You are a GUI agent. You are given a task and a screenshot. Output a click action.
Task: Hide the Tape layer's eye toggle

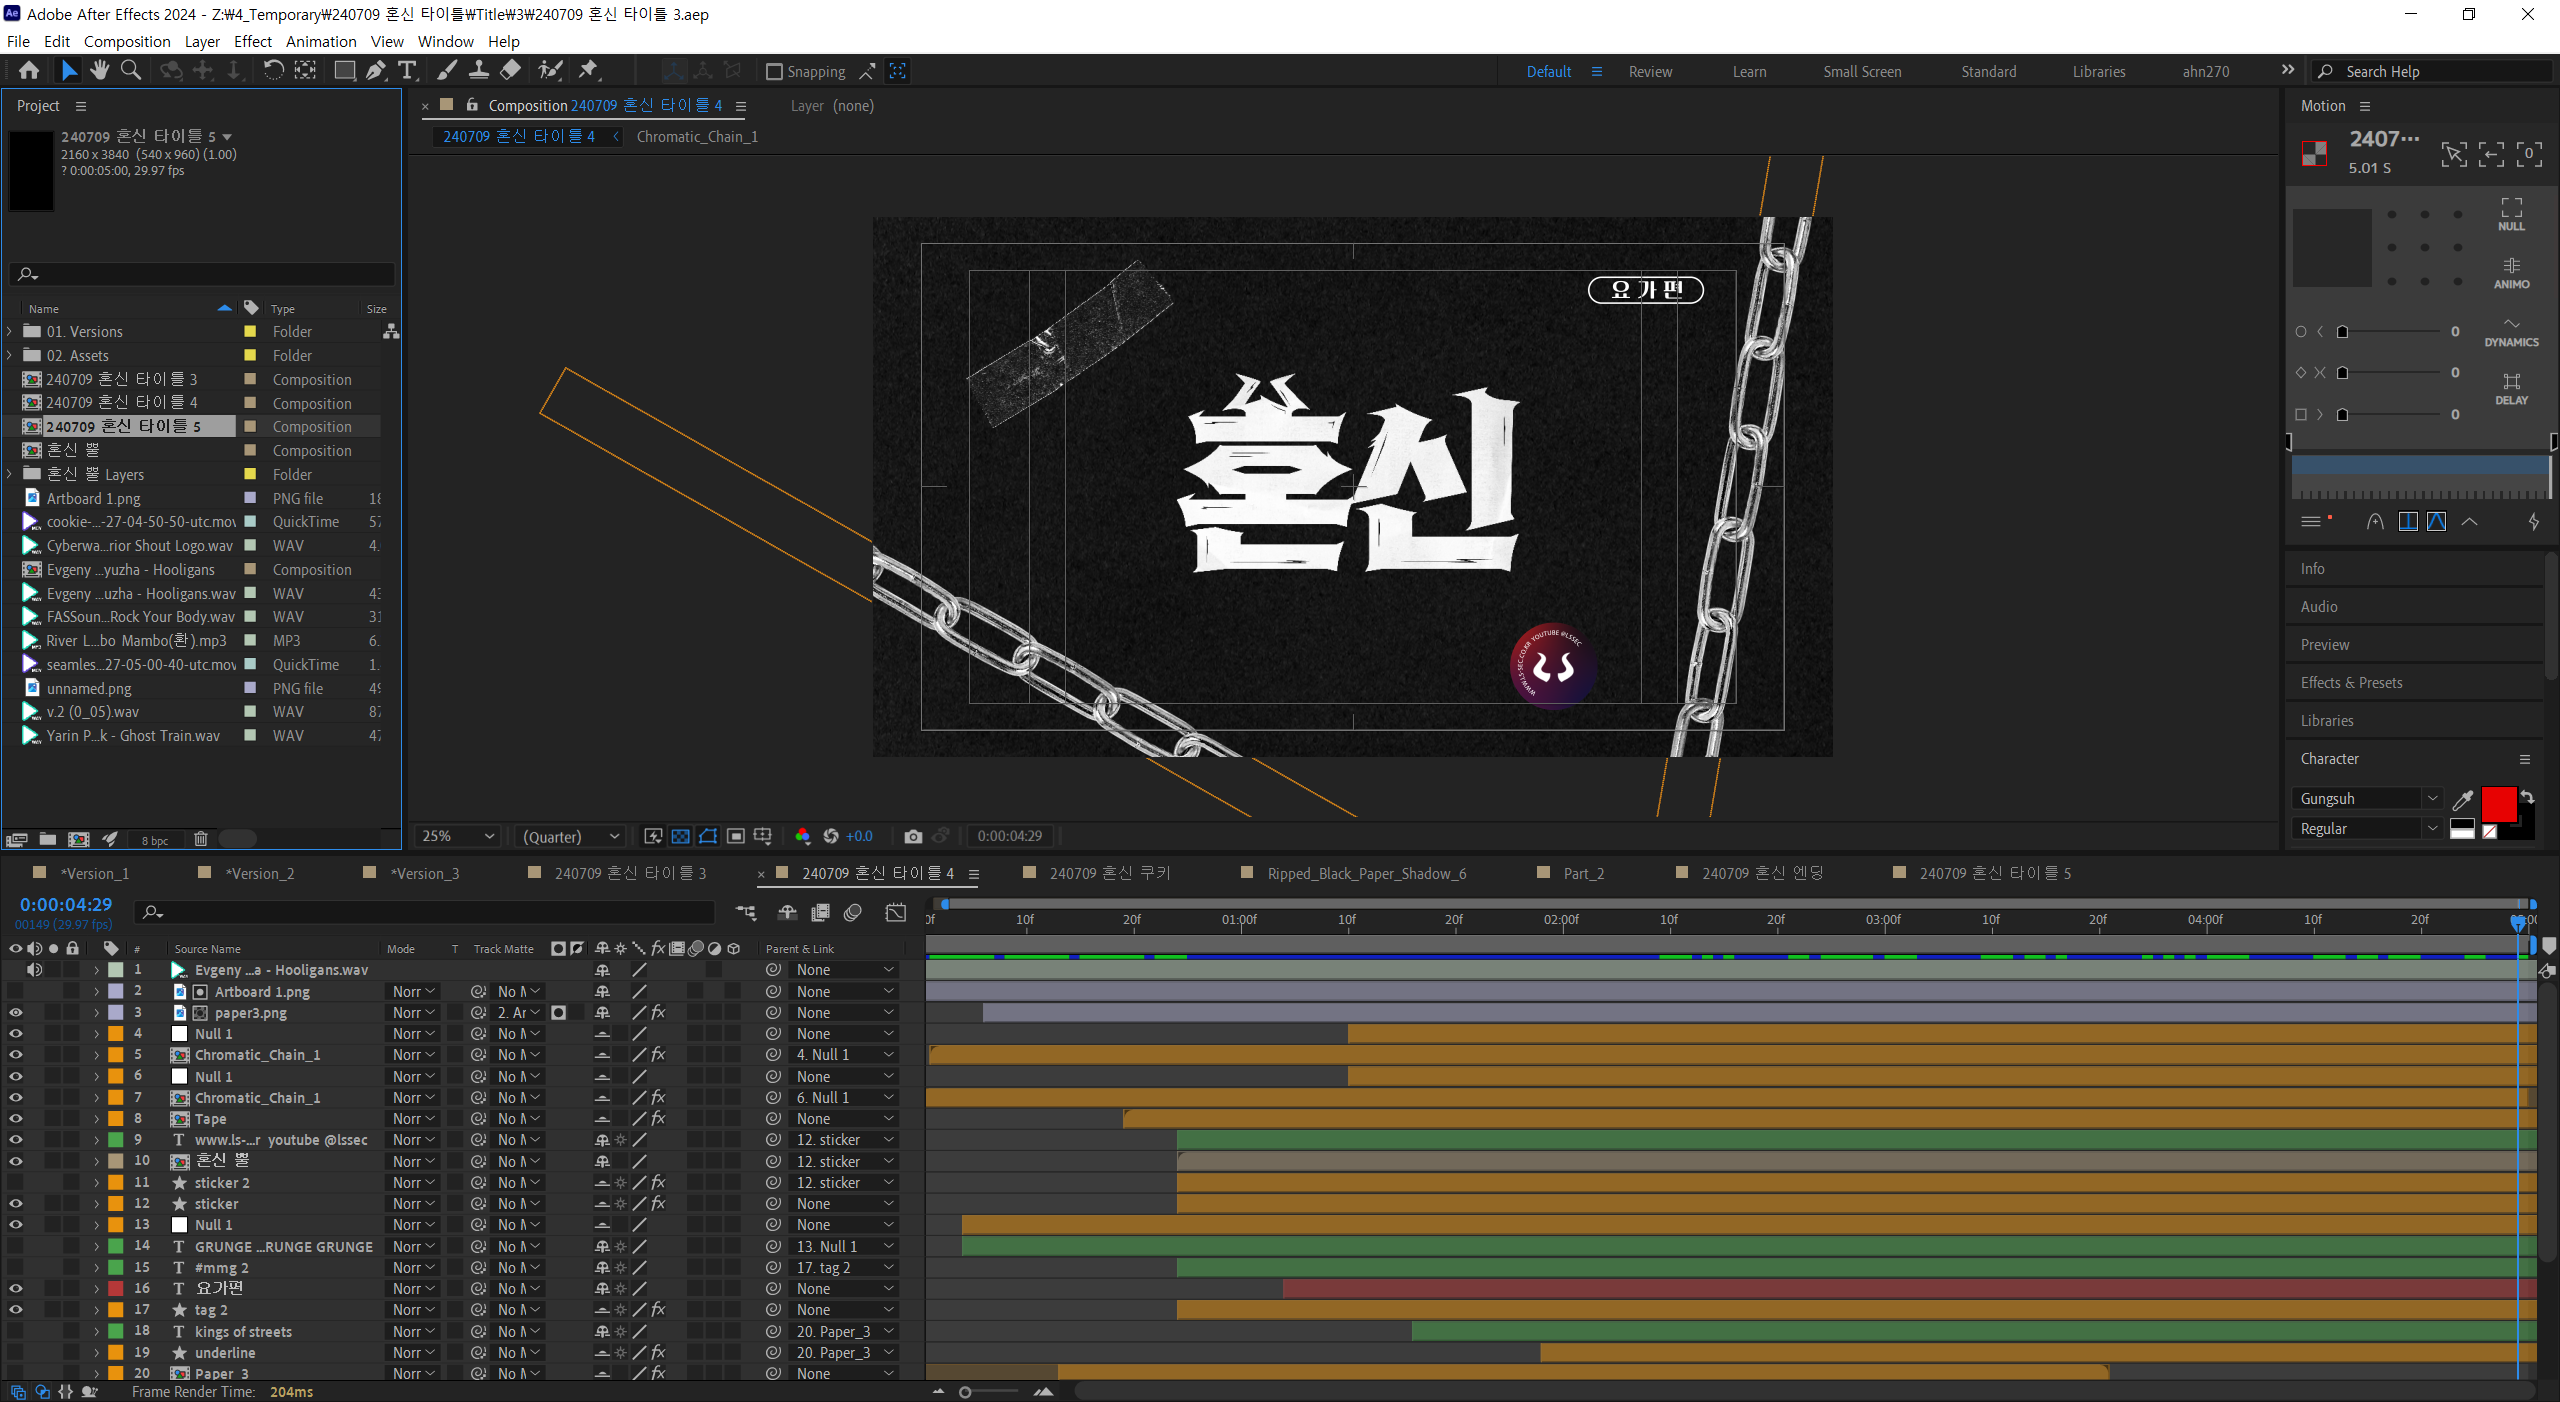[15, 1118]
